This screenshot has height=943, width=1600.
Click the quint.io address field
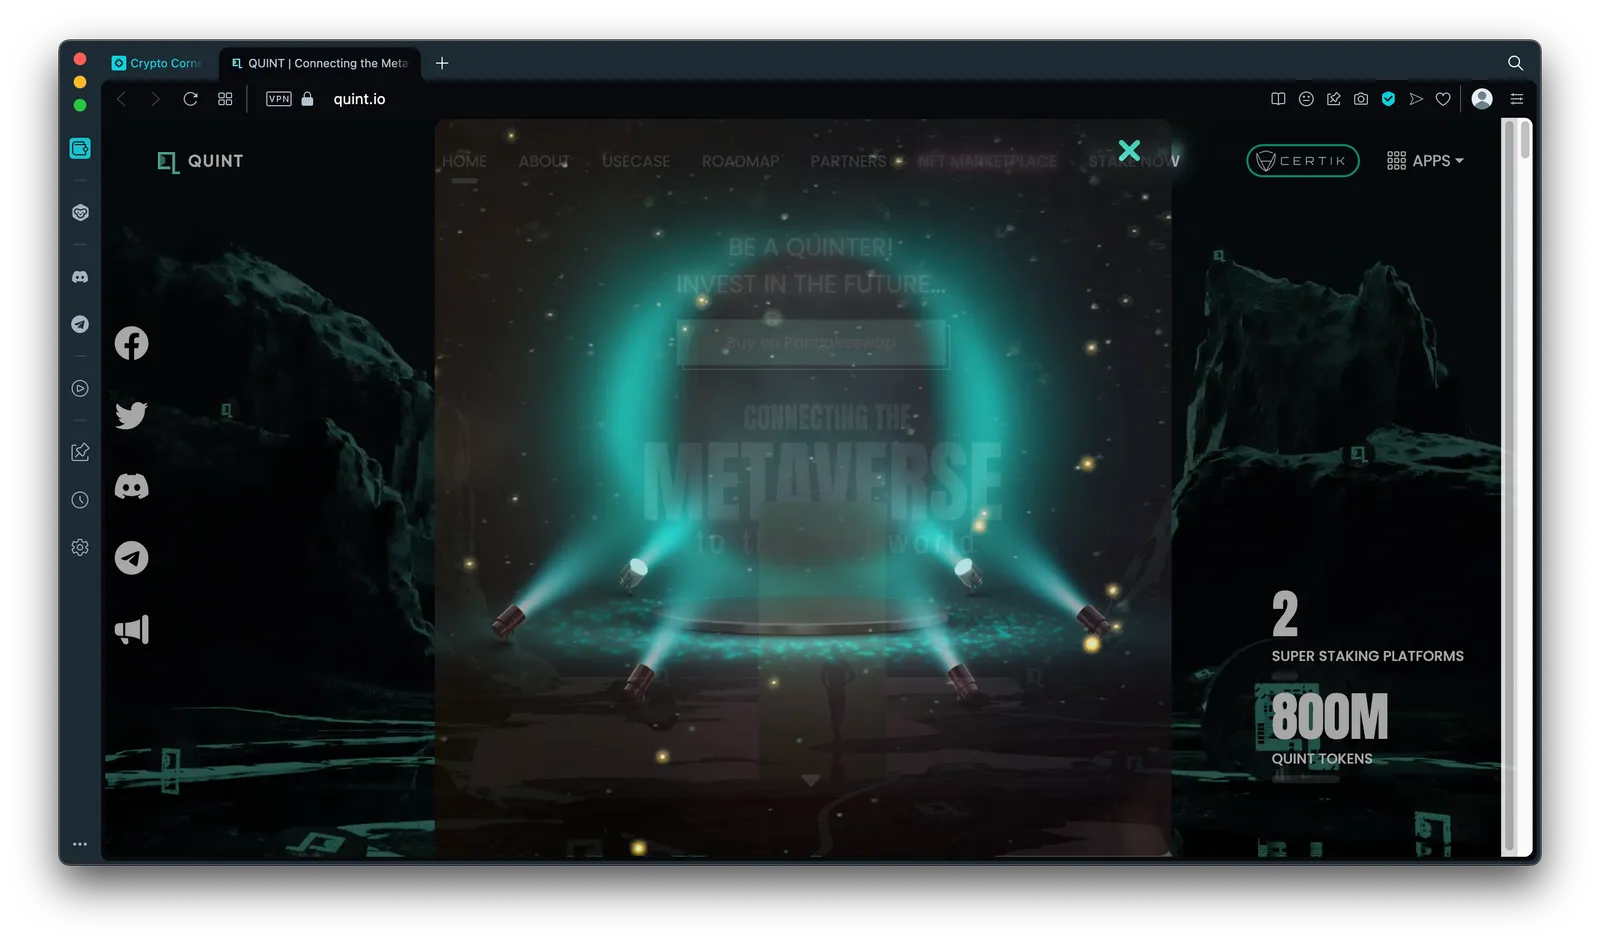point(359,99)
